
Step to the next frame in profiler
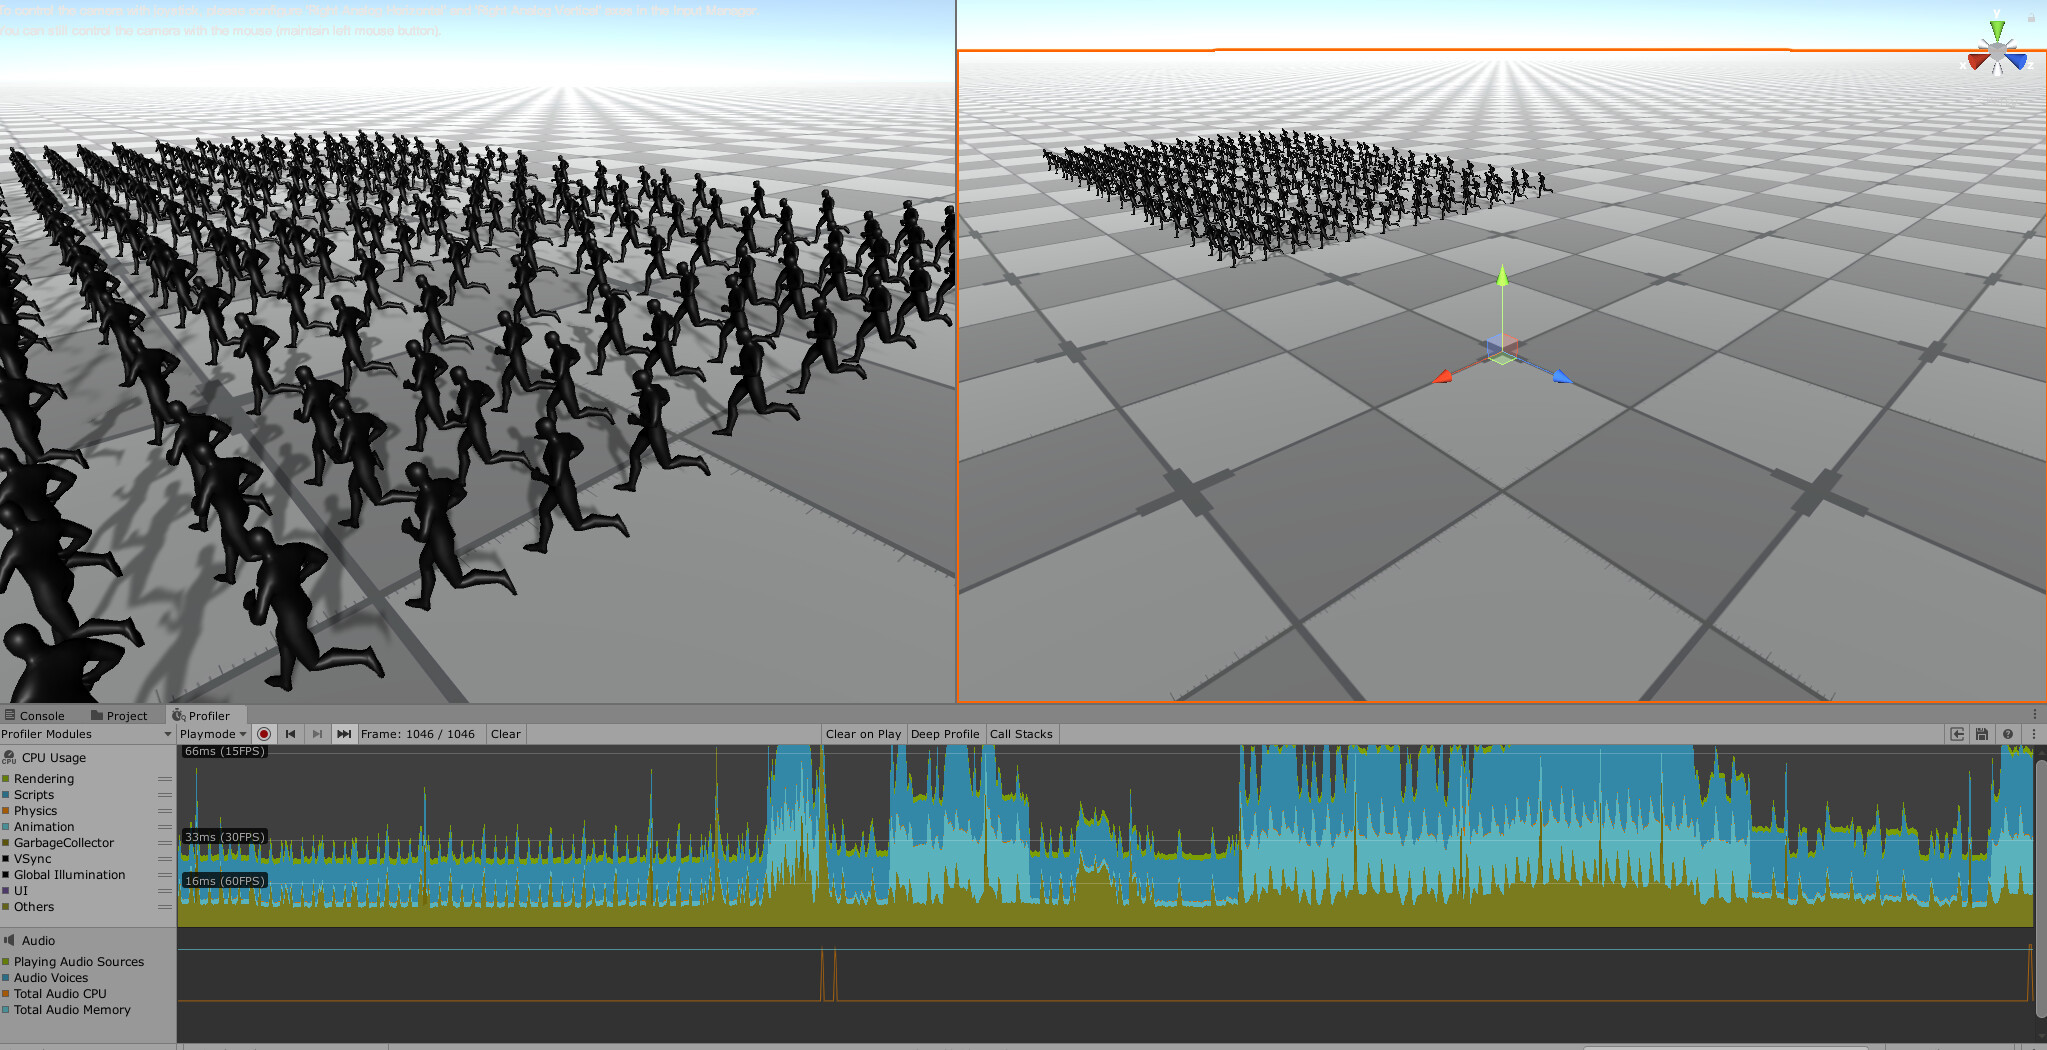(318, 733)
